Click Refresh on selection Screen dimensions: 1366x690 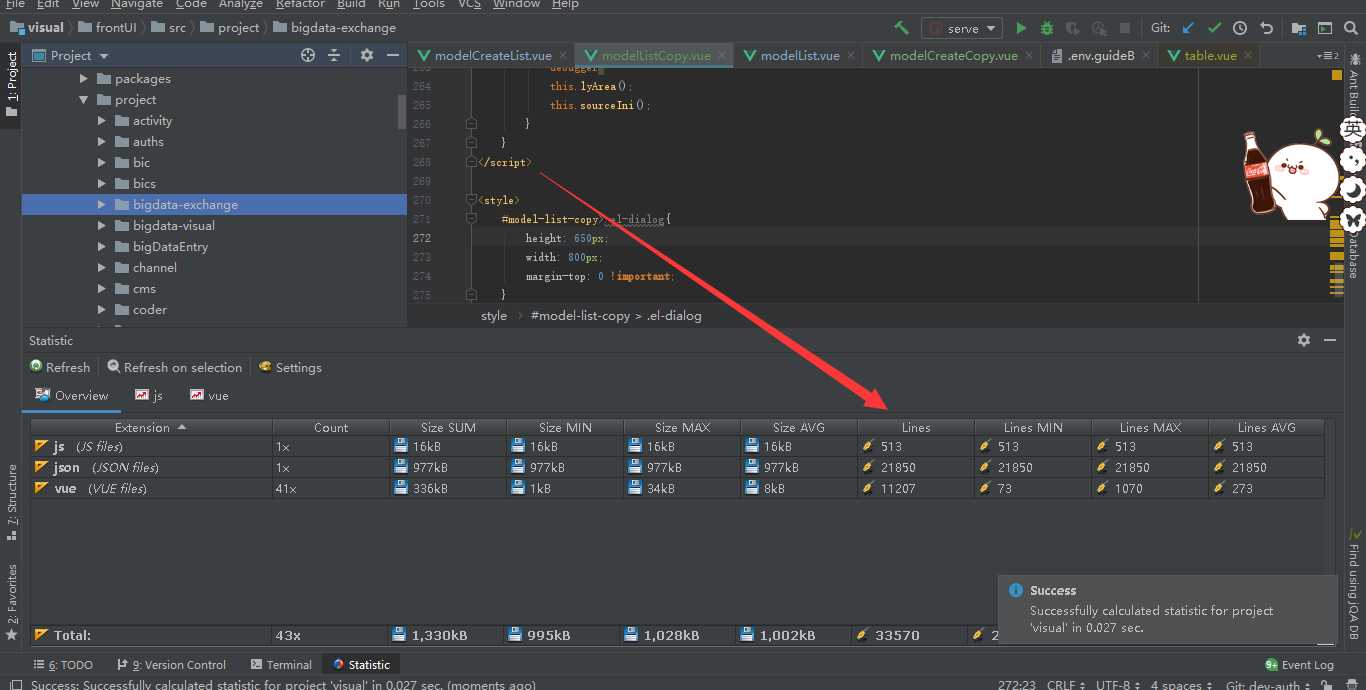pos(175,367)
